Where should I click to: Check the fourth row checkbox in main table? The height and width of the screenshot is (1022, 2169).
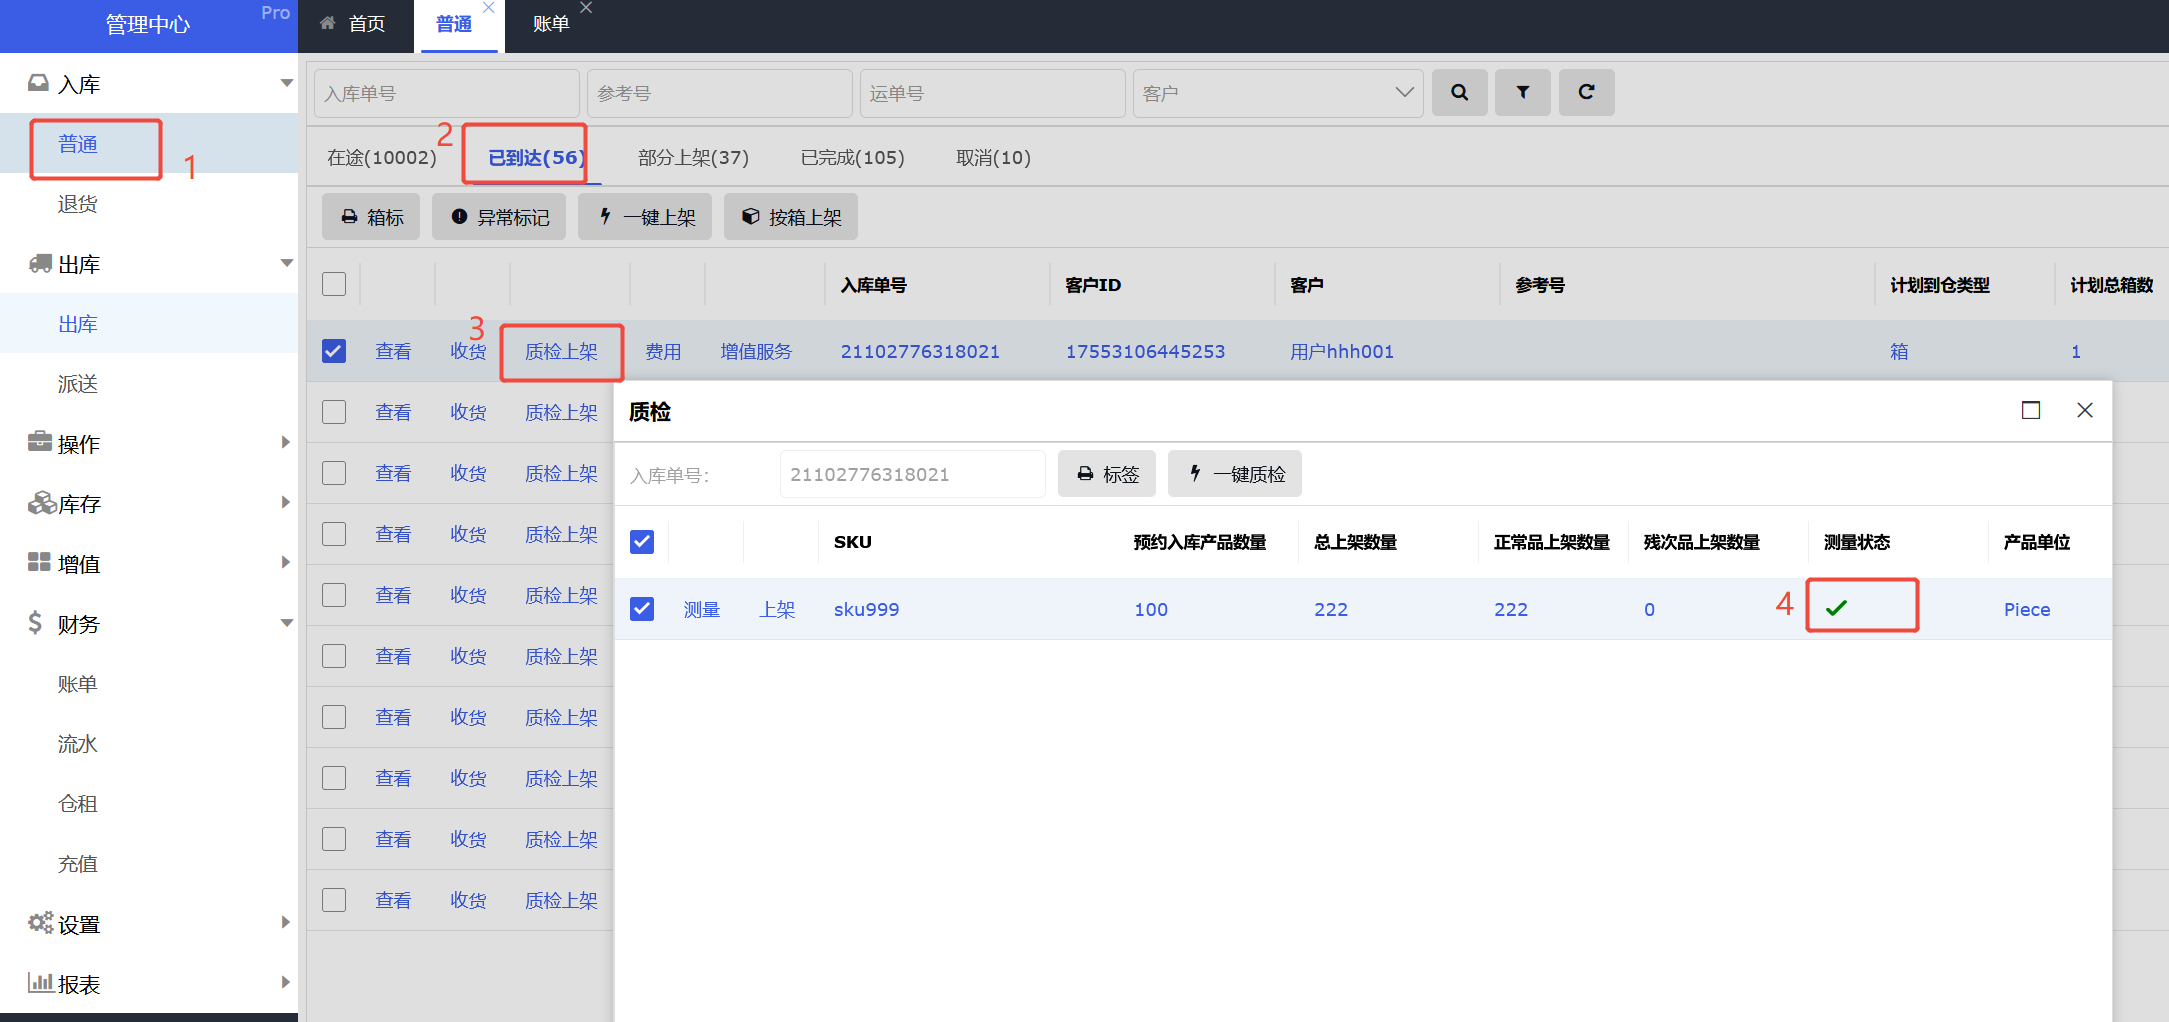point(334,534)
